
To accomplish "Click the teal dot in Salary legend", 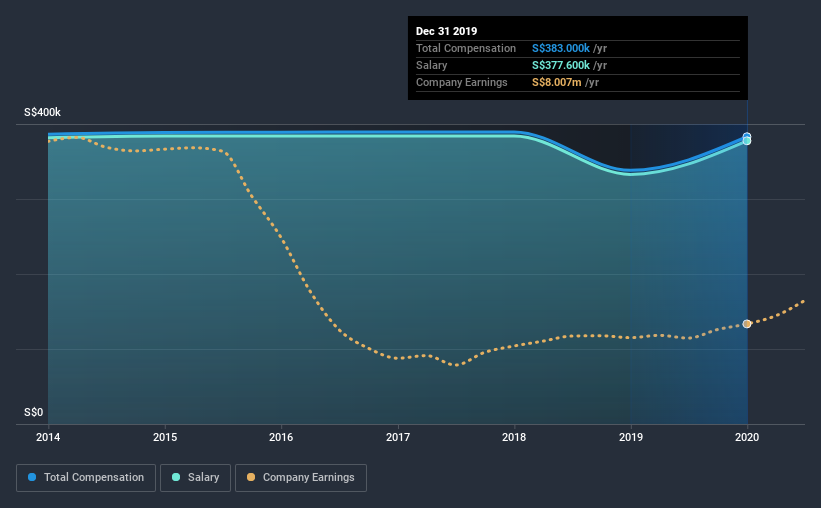I will (176, 477).
